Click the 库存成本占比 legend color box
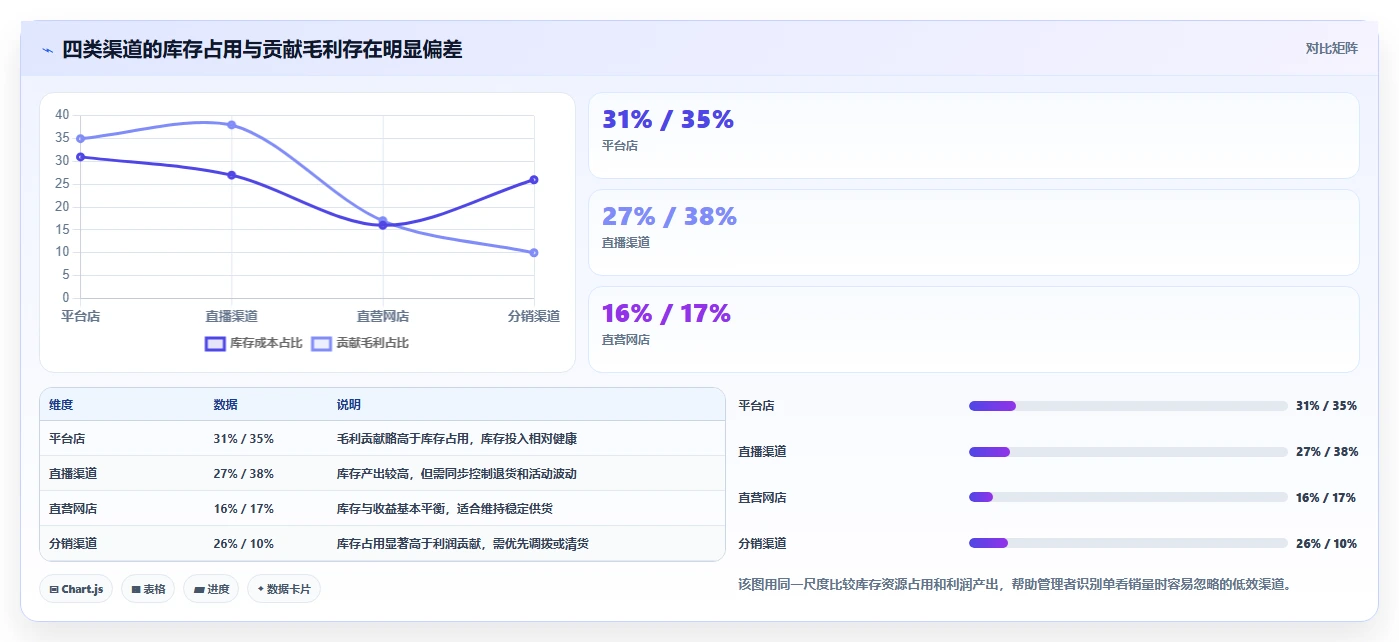This screenshot has height=642, width=1399. pos(215,343)
